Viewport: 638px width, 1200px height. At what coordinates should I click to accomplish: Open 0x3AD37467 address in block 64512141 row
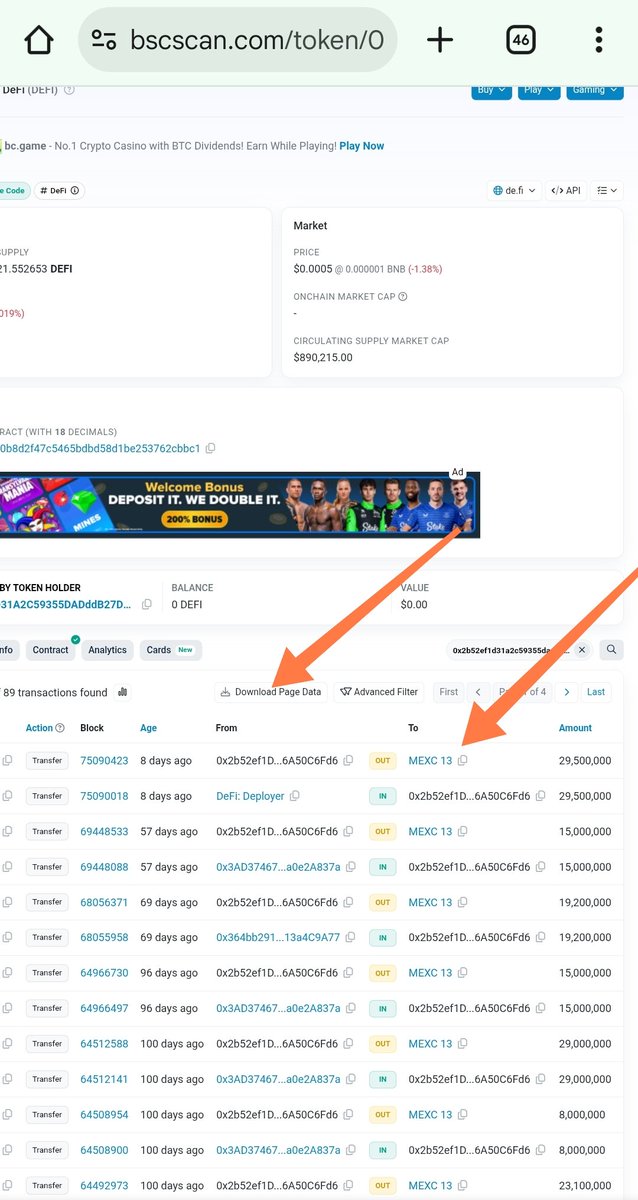[278, 1079]
